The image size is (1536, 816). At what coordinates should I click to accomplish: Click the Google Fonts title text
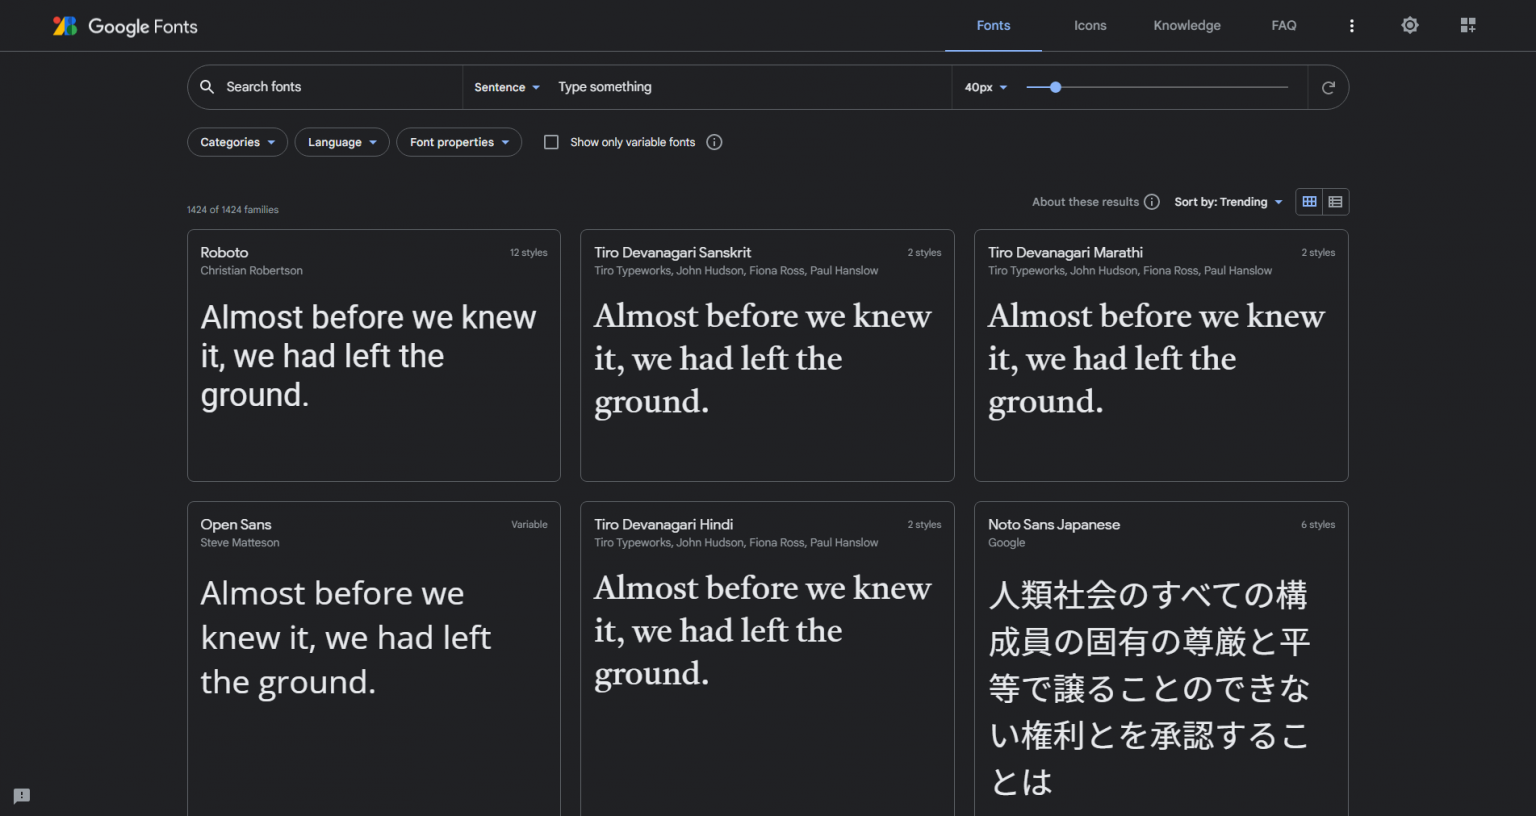click(143, 27)
